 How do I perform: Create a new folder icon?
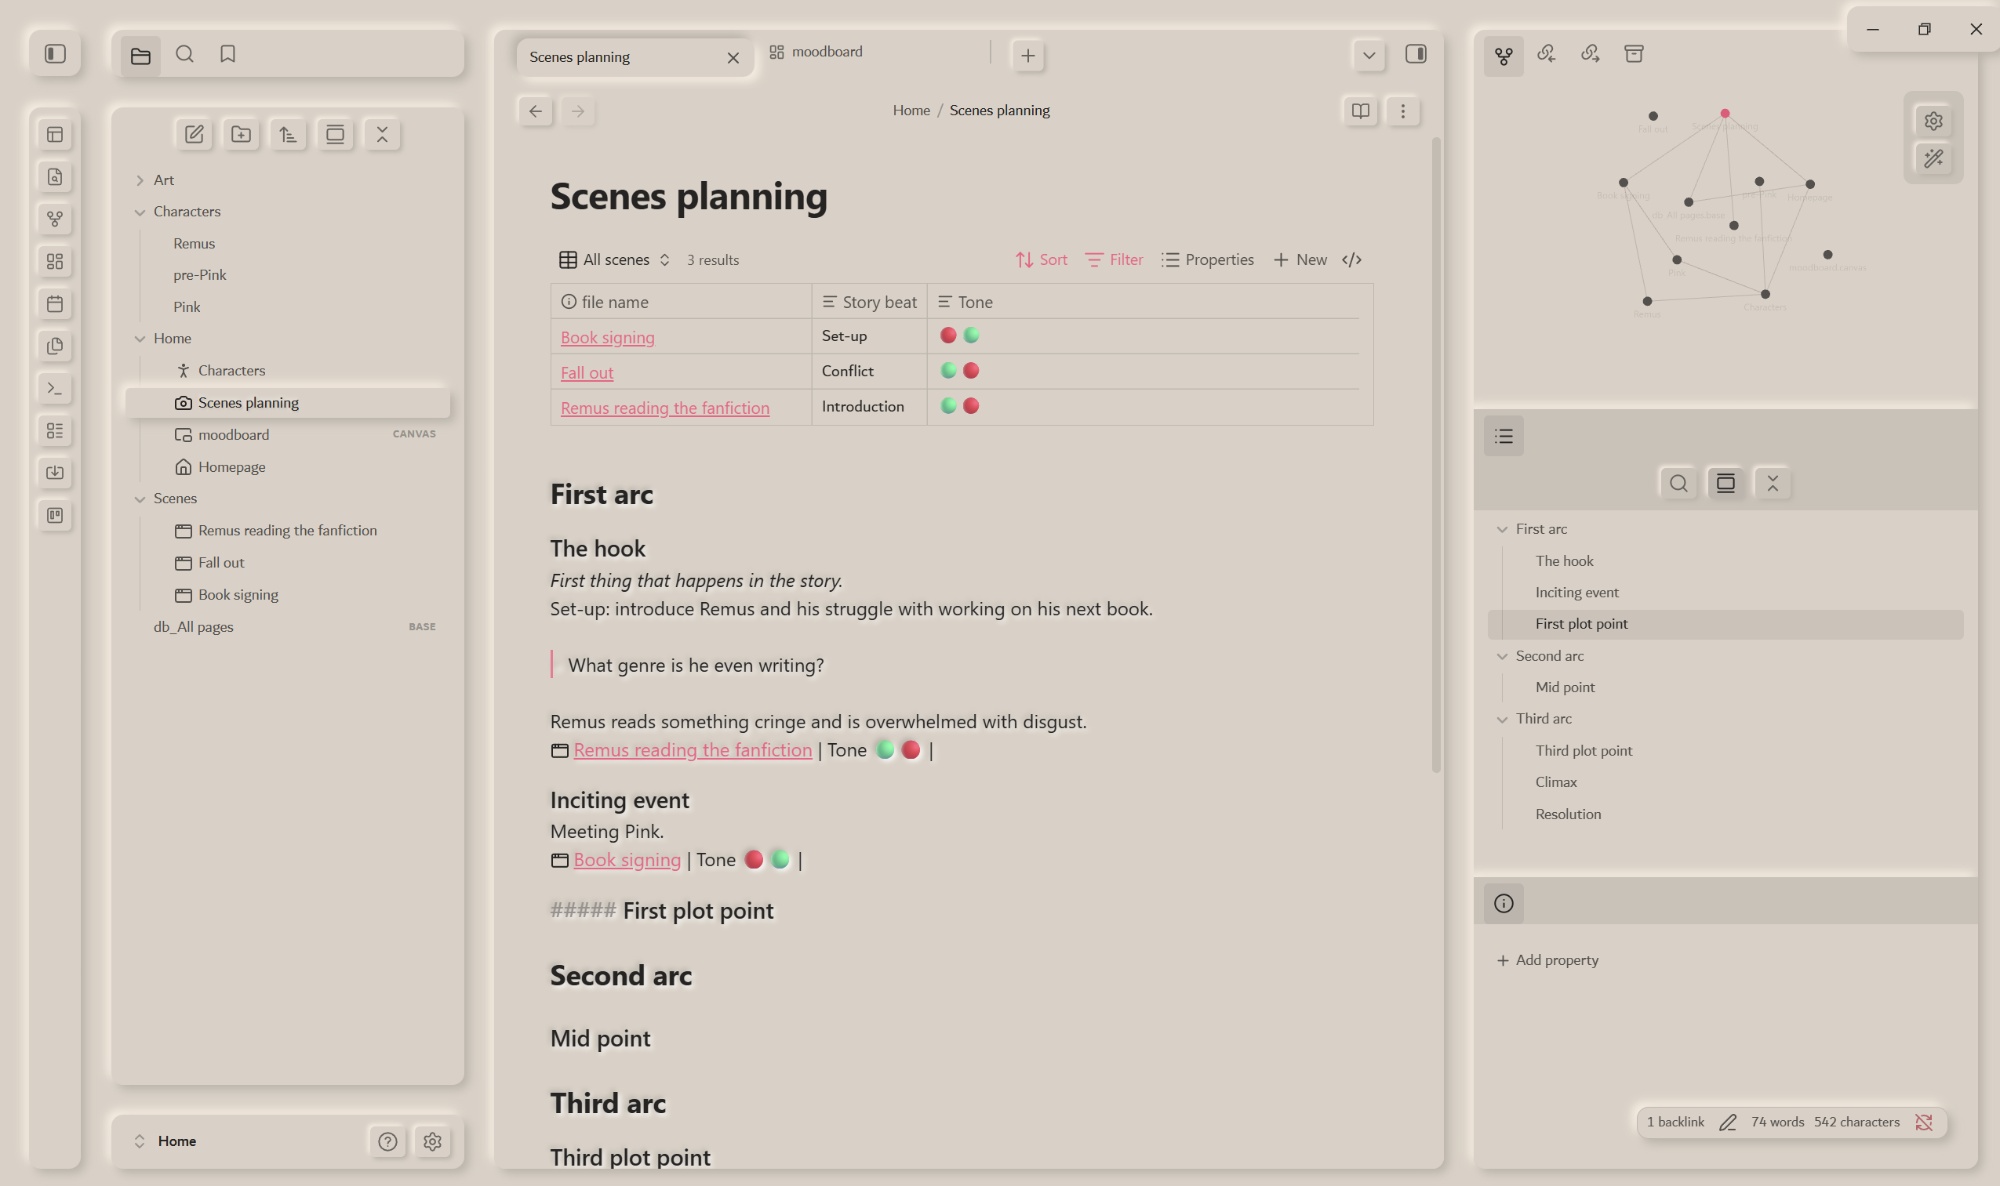241,134
